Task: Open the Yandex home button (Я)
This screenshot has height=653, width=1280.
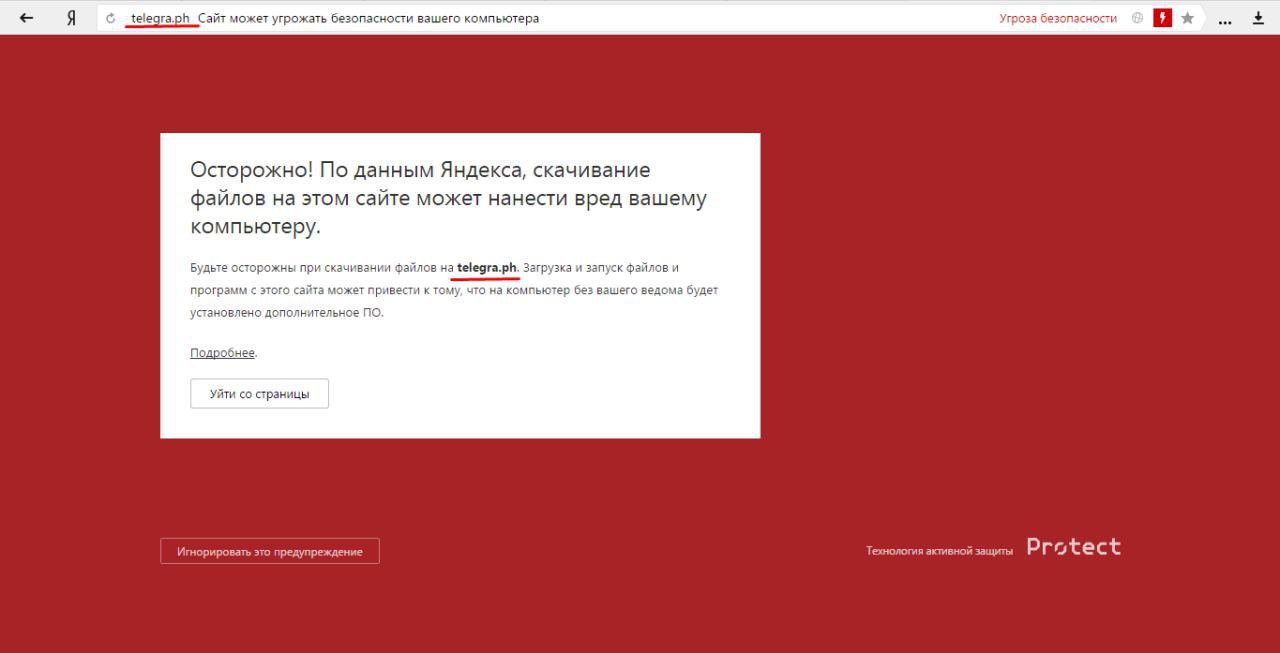Action: (72, 18)
